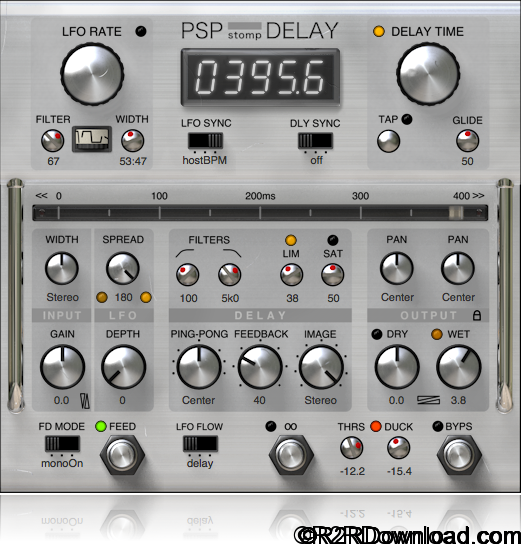The width and height of the screenshot is (521, 544).
Task: Toggle the LIM indicator light
Action: pos(290,240)
